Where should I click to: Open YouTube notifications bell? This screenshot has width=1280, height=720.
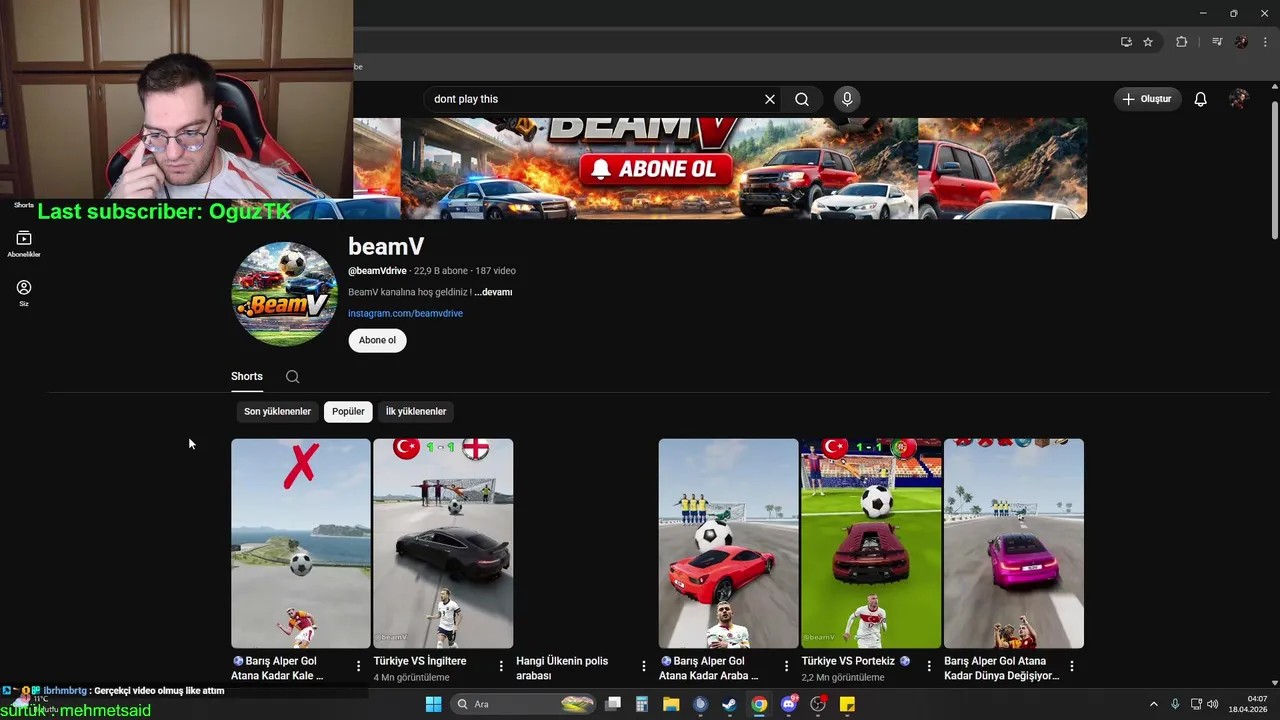point(1201,99)
